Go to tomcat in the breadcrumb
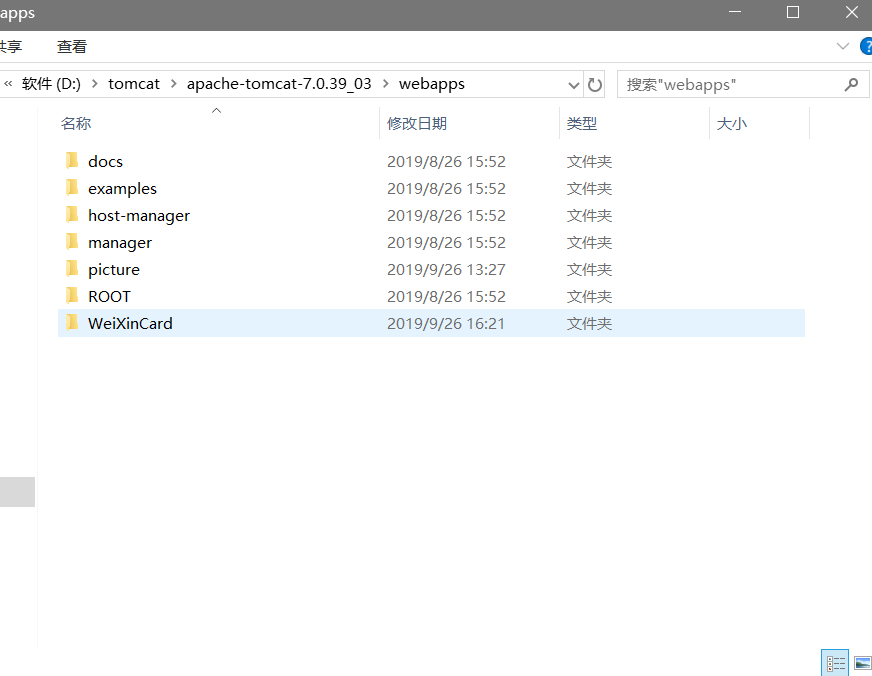This screenshot has width=872, height=676. click(133, 84)
